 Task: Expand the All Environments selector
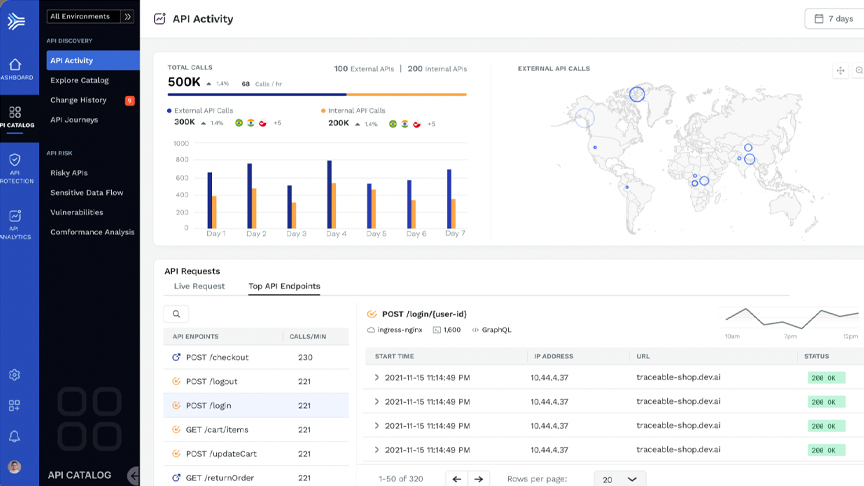point(90,17)
